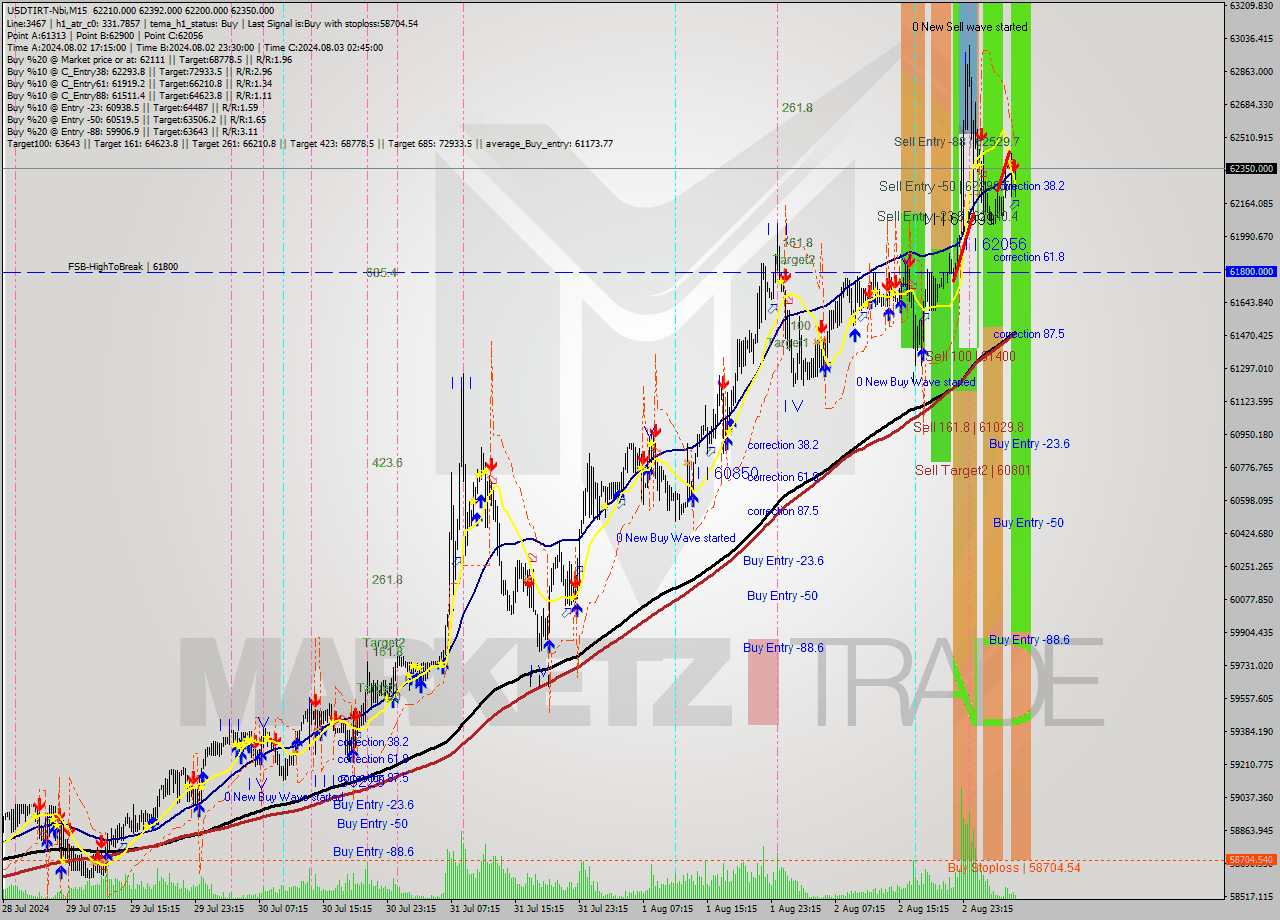Click the 'Target100: 63643' summary line

pyautogui.click(x=310, y=144)
